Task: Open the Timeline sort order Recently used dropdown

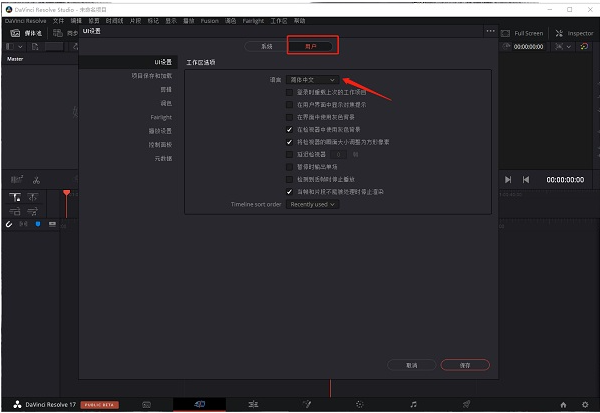Action: click(x=313, y=204)
